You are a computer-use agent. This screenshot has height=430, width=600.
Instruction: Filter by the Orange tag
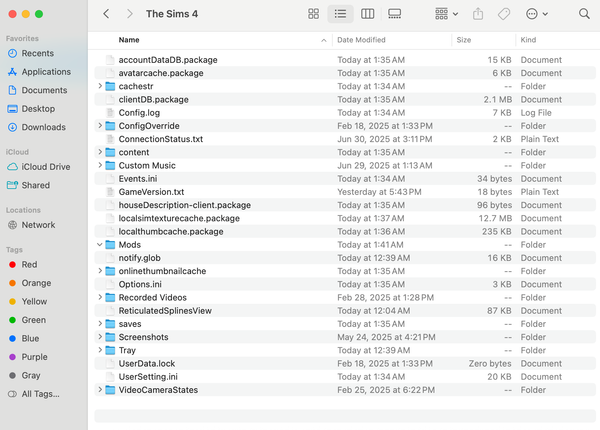click(x=36, y=283)
